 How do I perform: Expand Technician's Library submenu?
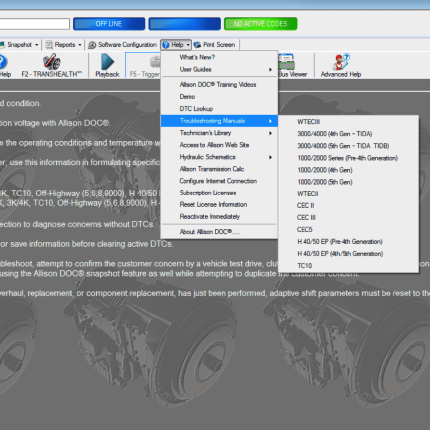pos(219,133)
